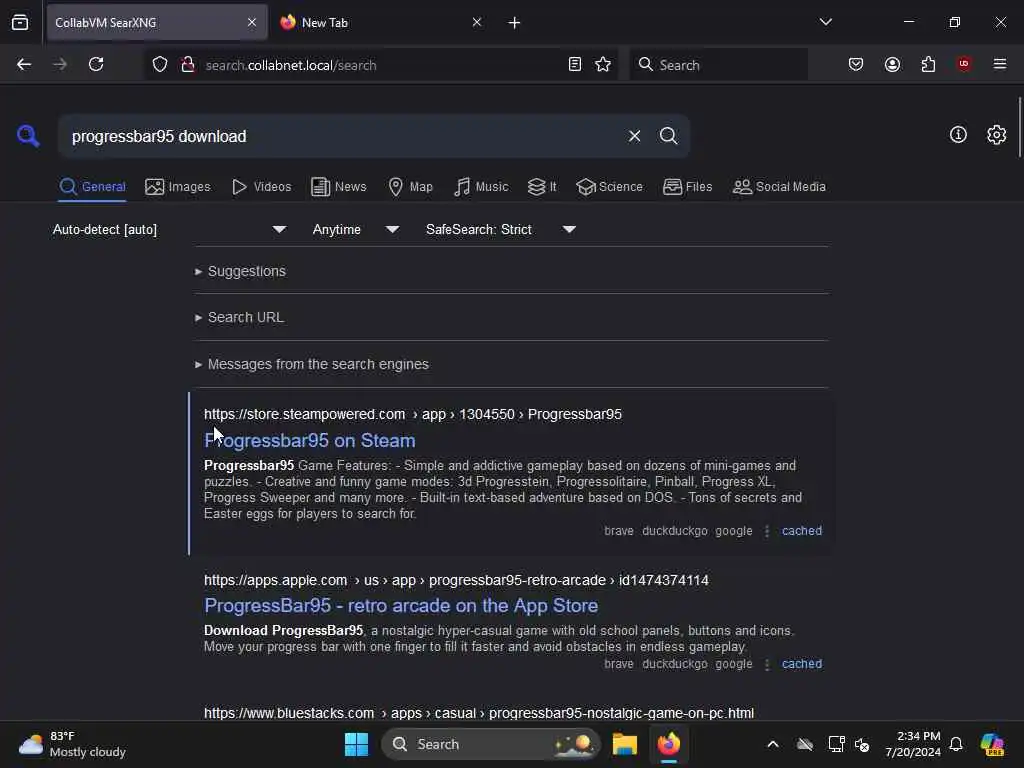
Task: Expand the Search URL section
Action: point(239,317)
